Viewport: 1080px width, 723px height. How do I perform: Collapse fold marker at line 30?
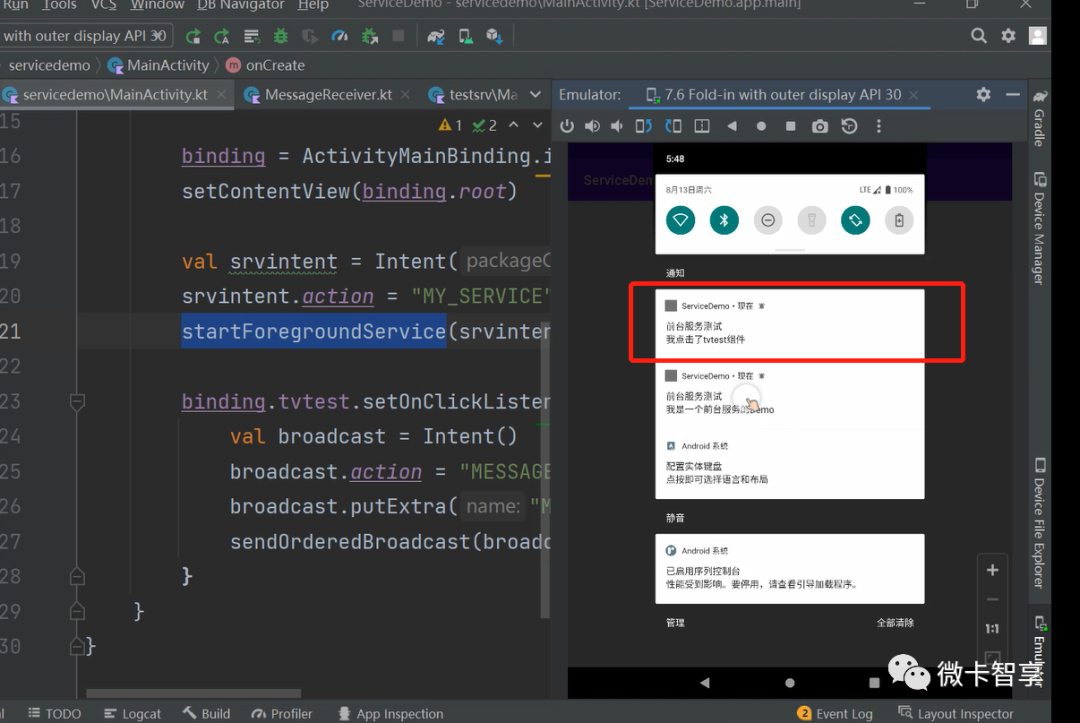point(77,646)
